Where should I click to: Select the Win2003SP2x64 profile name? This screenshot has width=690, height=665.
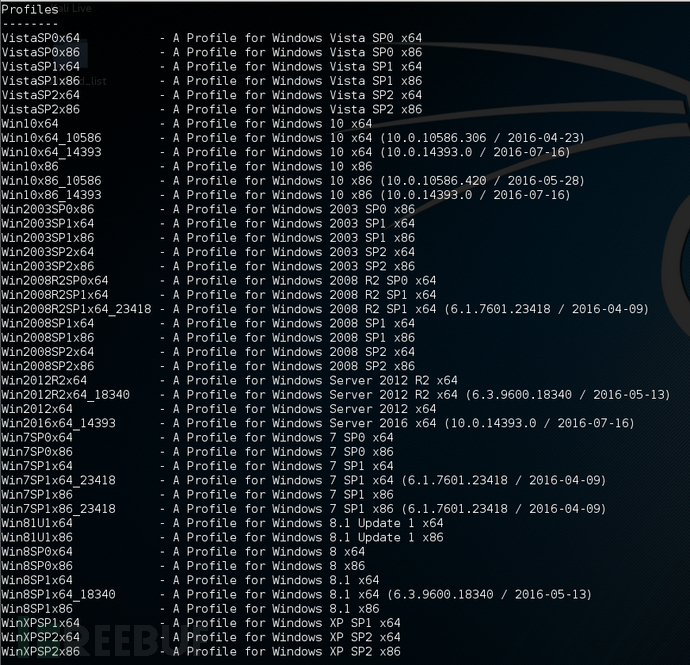(x=48, y=252)
